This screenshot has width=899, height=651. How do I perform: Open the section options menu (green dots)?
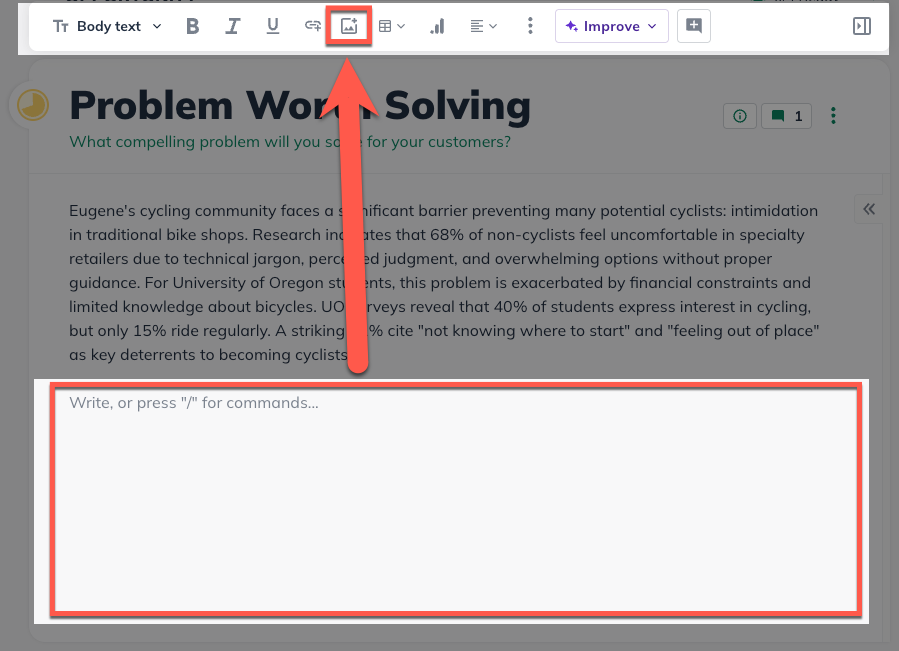[x=834, y=117]
